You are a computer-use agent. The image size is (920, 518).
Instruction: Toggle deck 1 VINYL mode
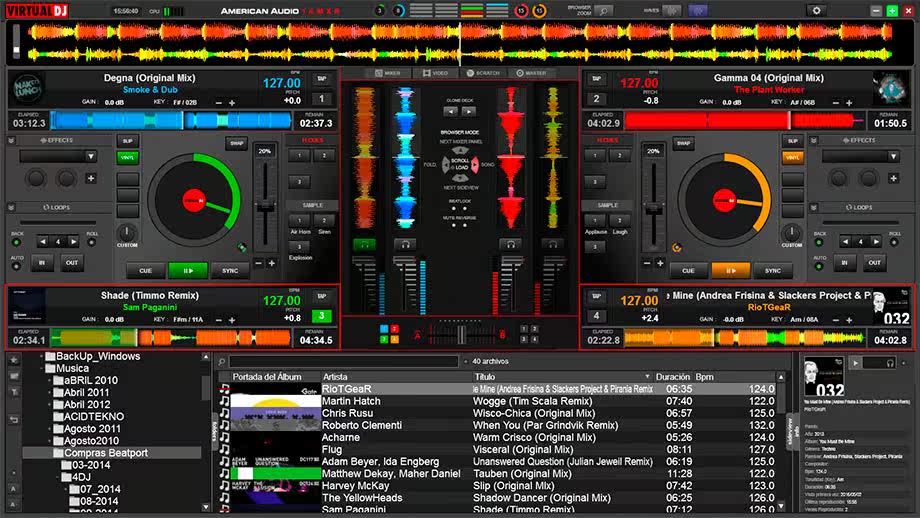[127, 158]
